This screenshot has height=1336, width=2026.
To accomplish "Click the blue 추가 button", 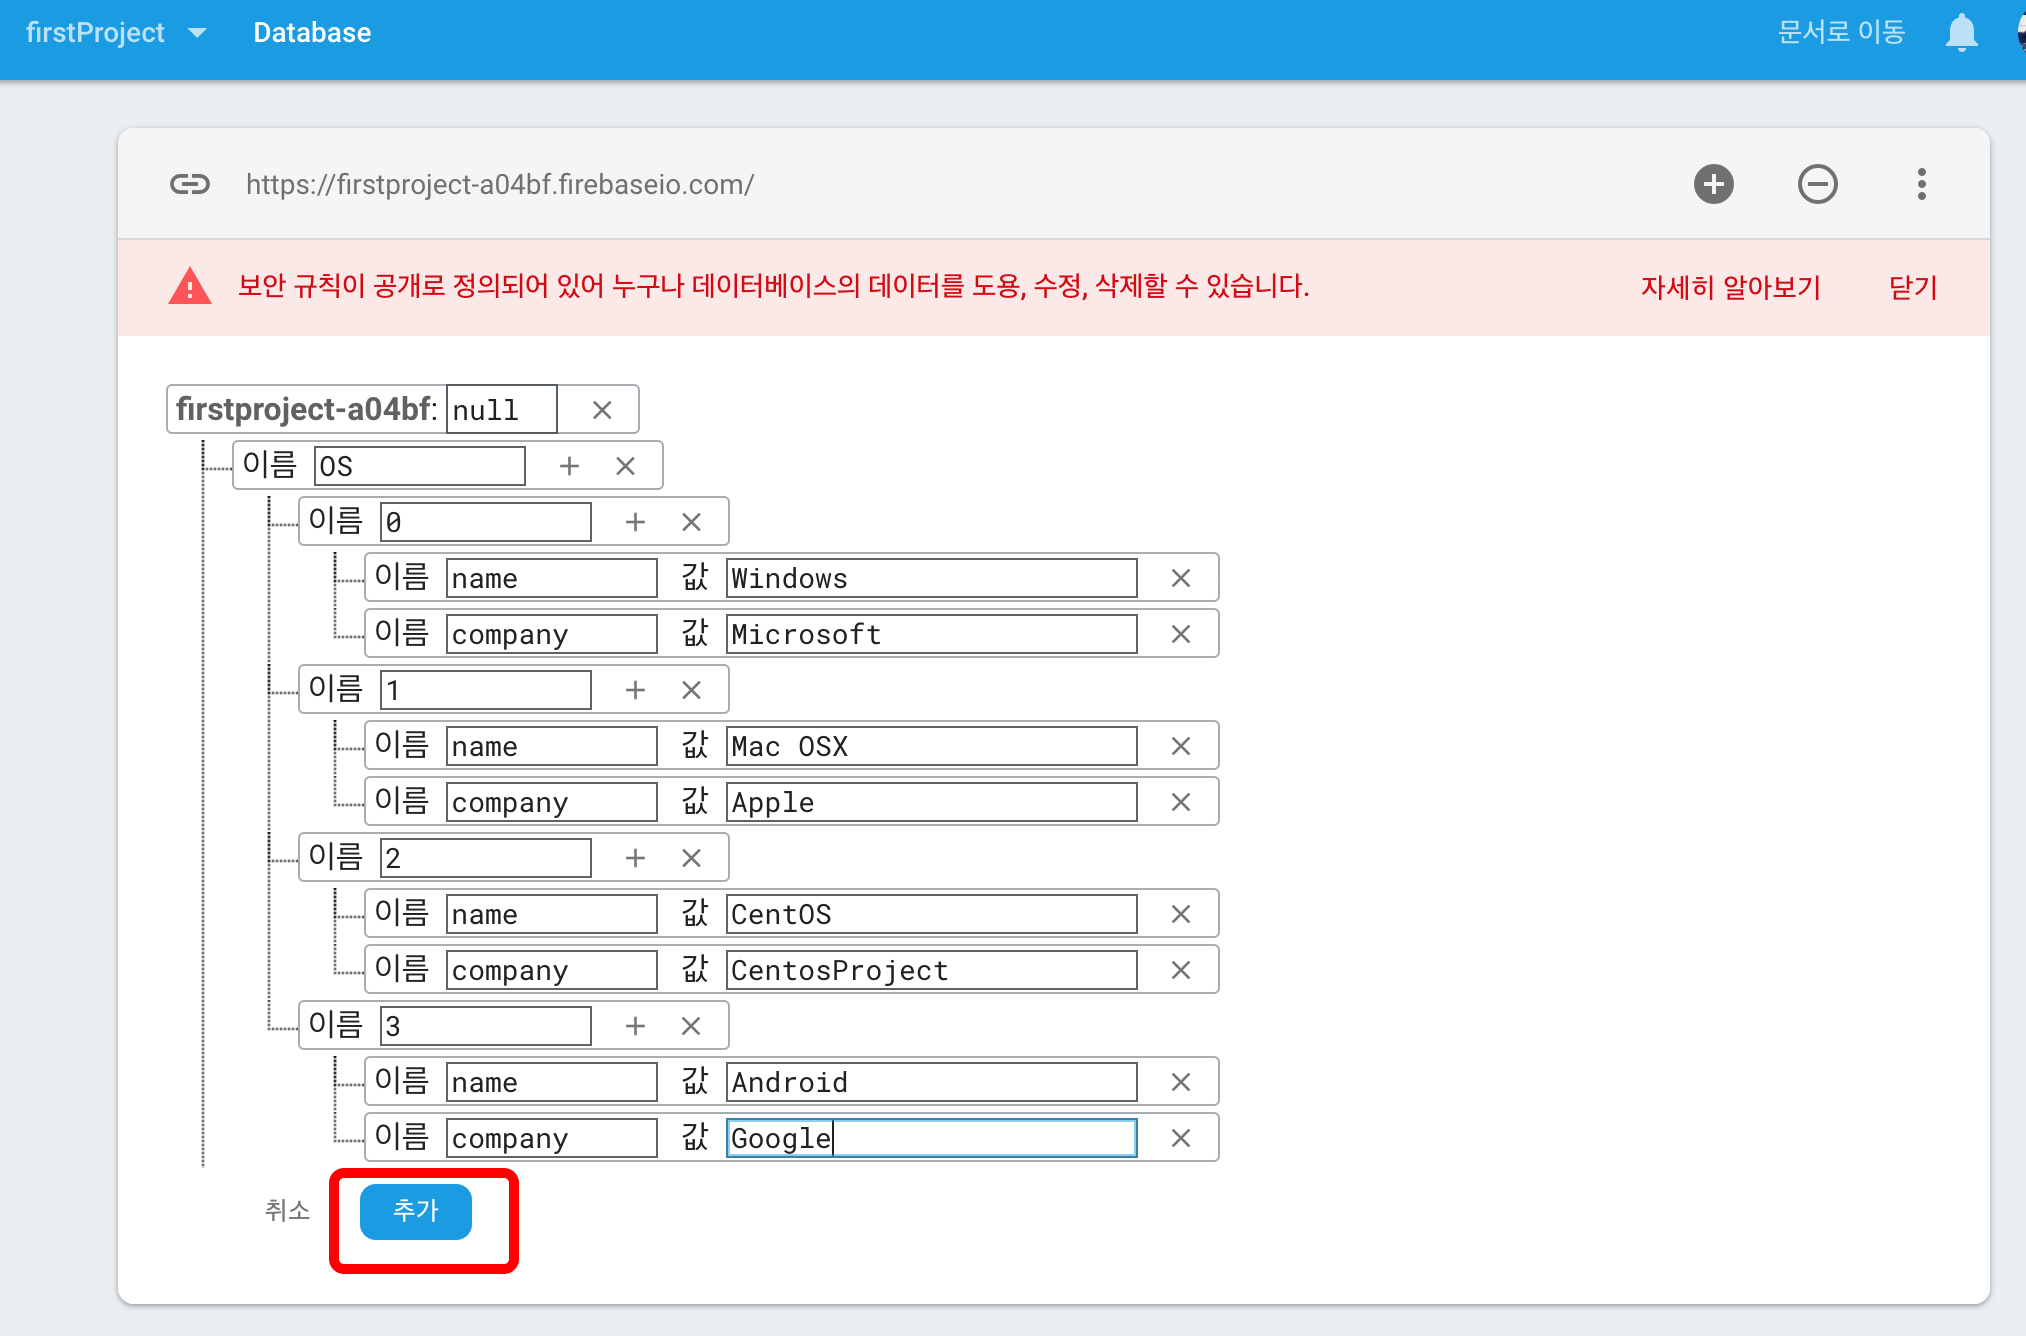I will 415,1211.
